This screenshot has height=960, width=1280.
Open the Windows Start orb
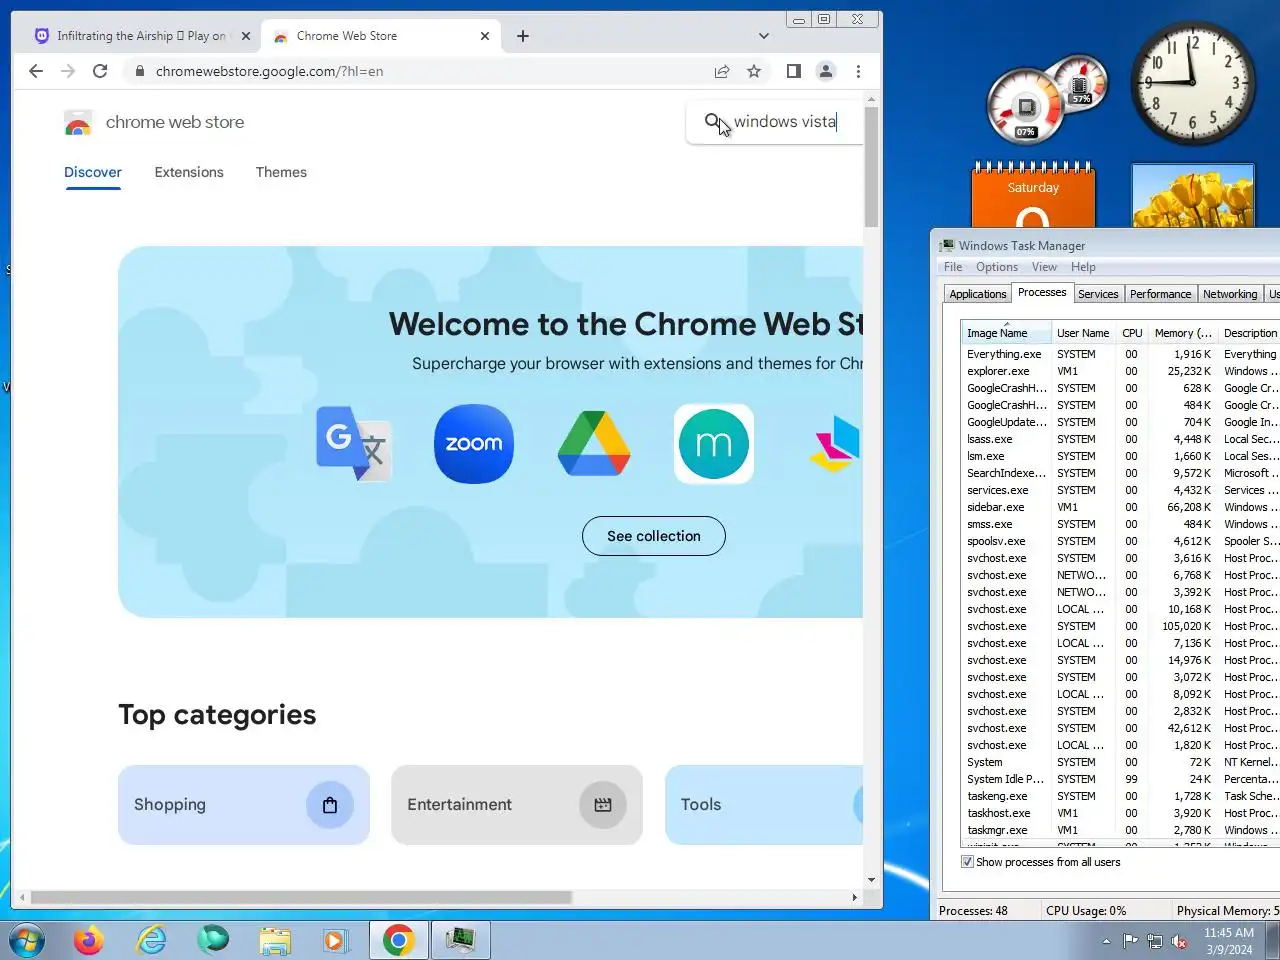27,941
